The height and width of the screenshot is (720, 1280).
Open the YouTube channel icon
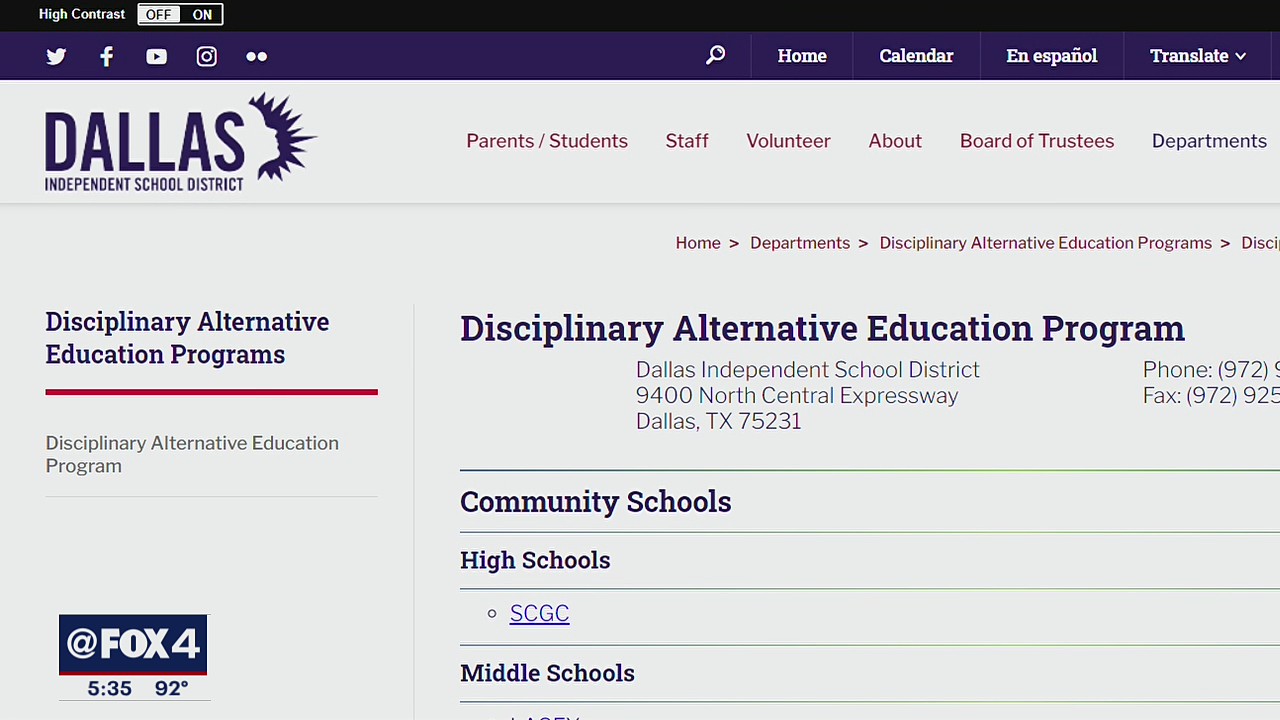click(x=156, y=56)
